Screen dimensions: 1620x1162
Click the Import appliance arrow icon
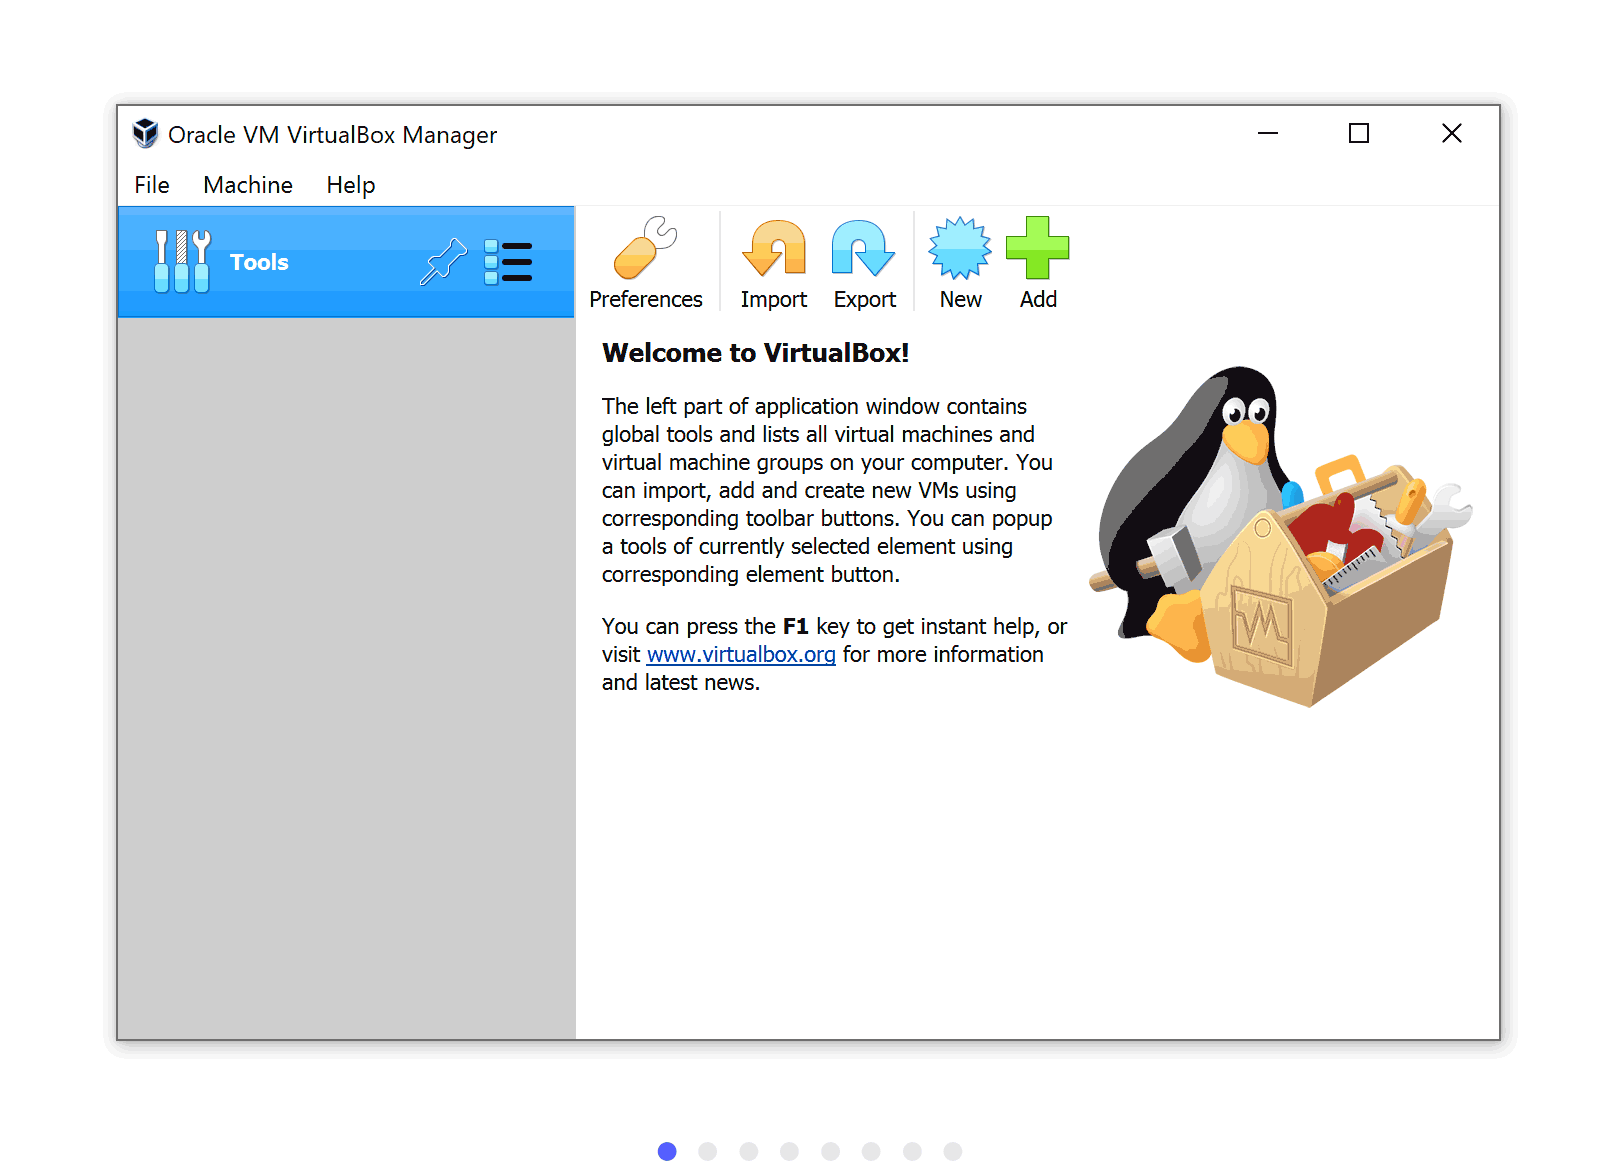coord(774,248)
